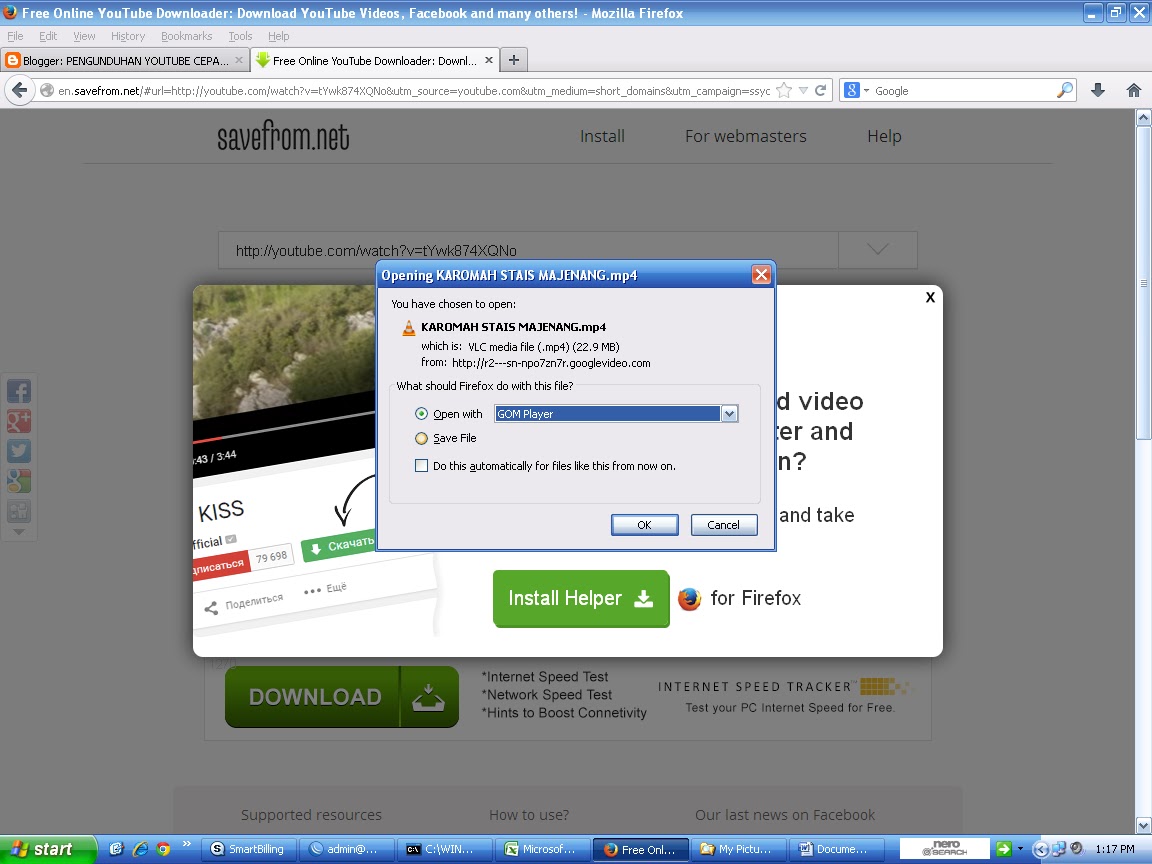The width and height of the screenshot is (1152, 864).
Task: Click Cancel in the Opening dialog
Action: tap(724, 525)
